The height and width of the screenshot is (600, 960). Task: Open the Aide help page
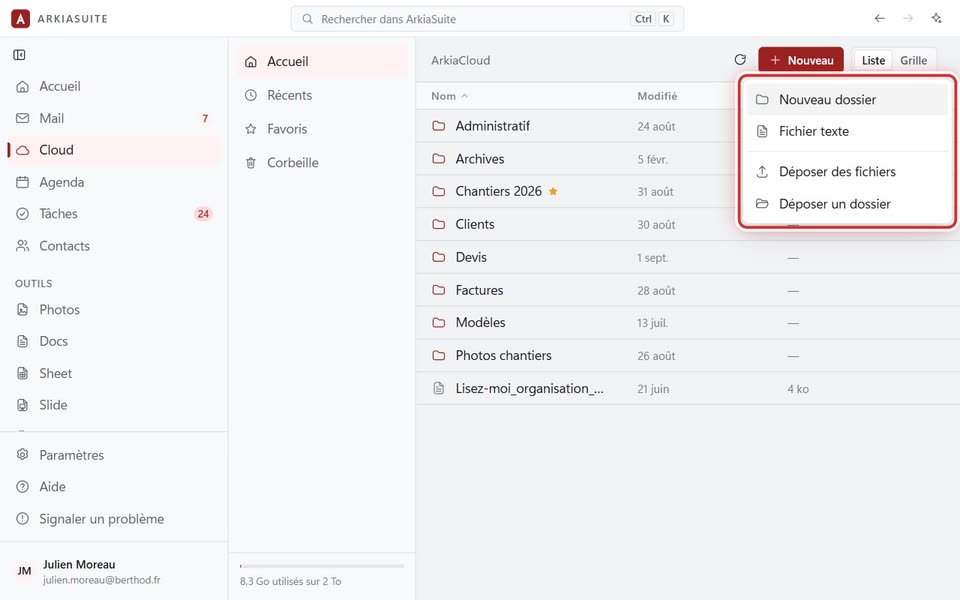click(113, 487)
